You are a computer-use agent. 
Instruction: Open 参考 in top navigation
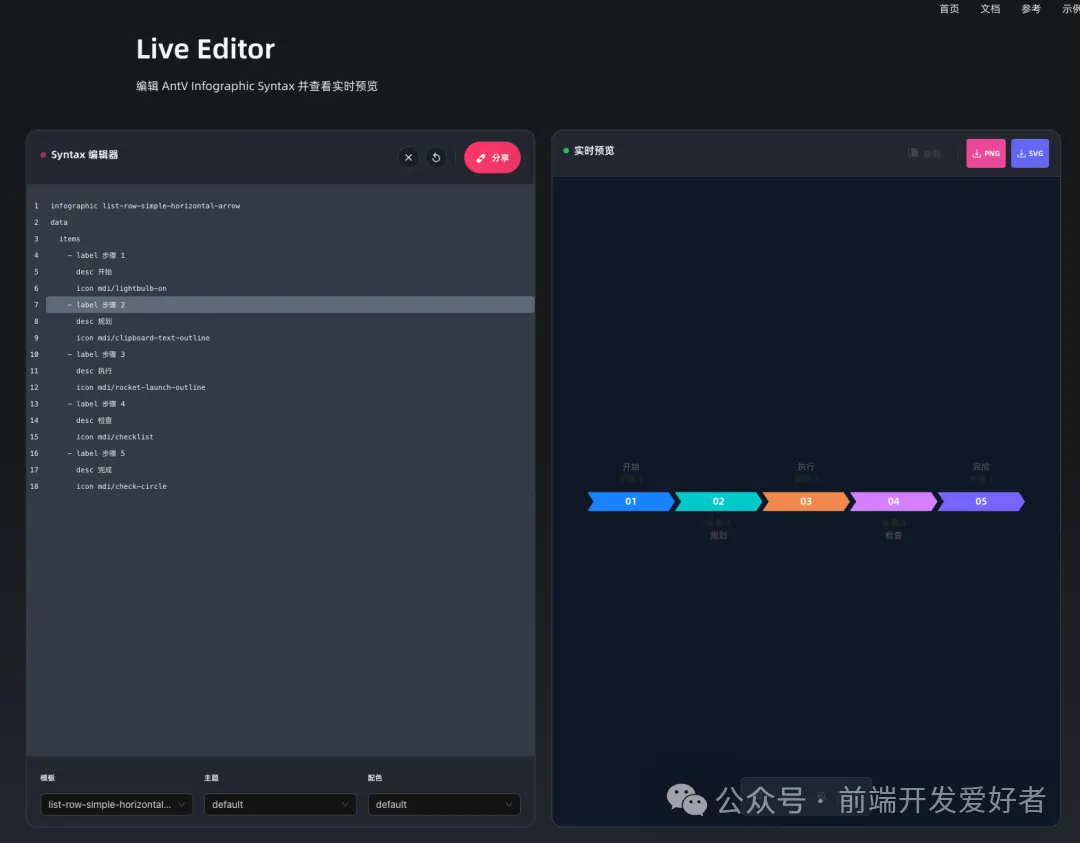coord(1031,9)
